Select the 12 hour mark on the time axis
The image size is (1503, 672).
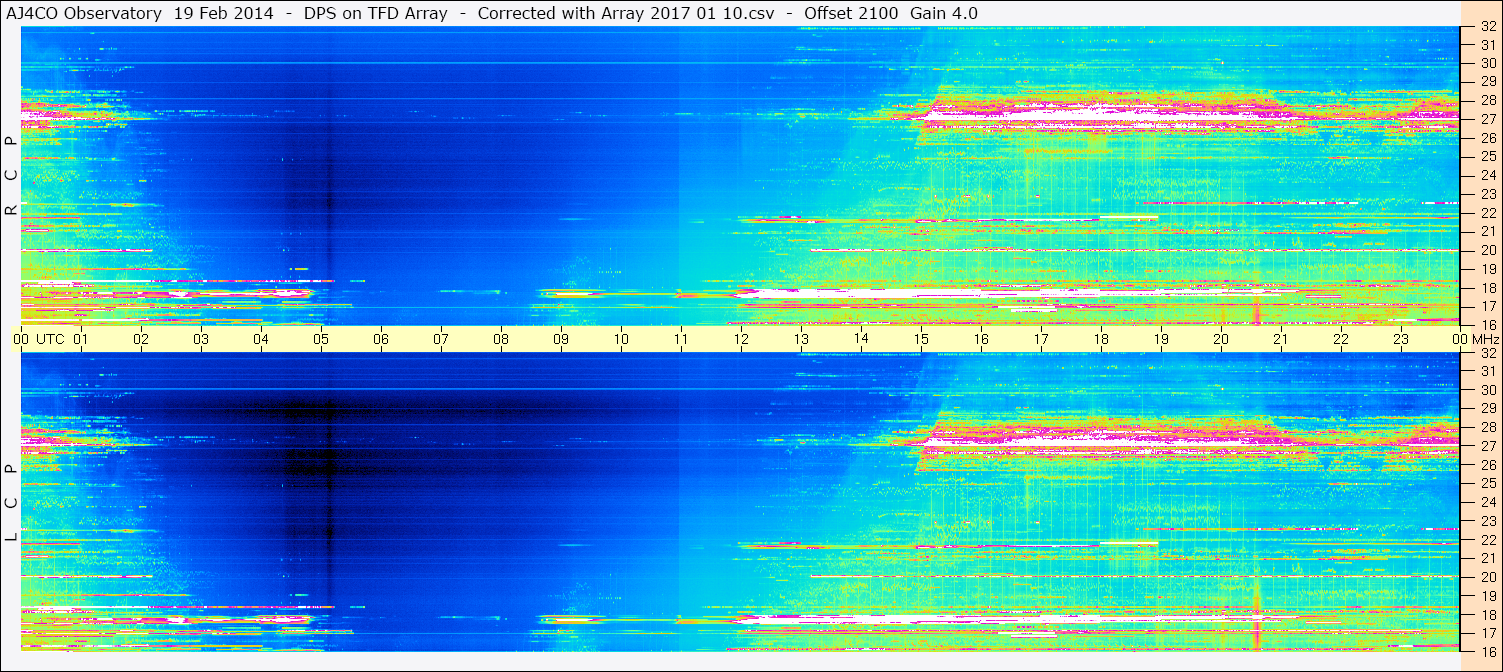[741, 339]
